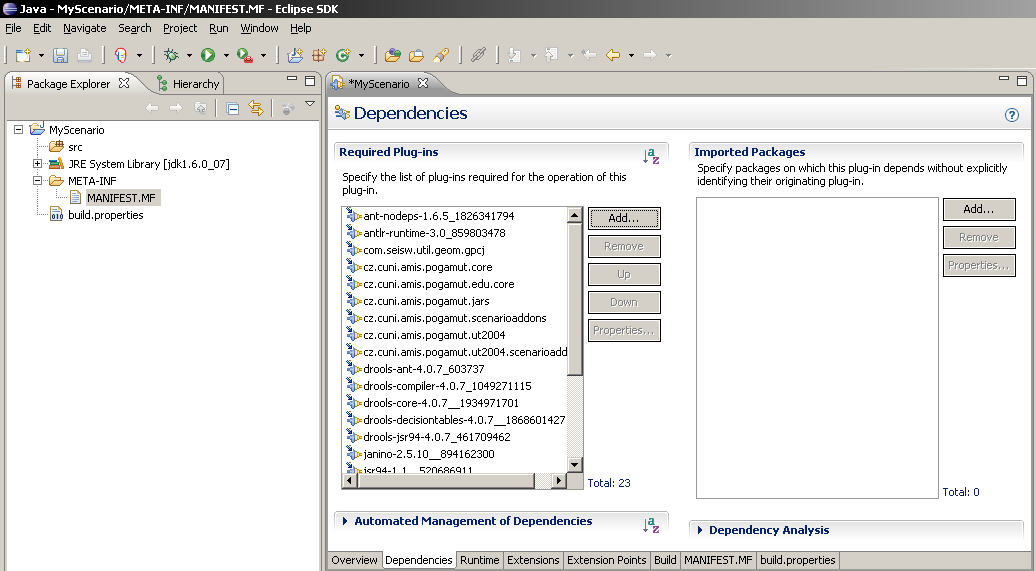Click Add in Required Plug-ins
1036x571 pixels.
pyautogui.click(x=624, y=218)
